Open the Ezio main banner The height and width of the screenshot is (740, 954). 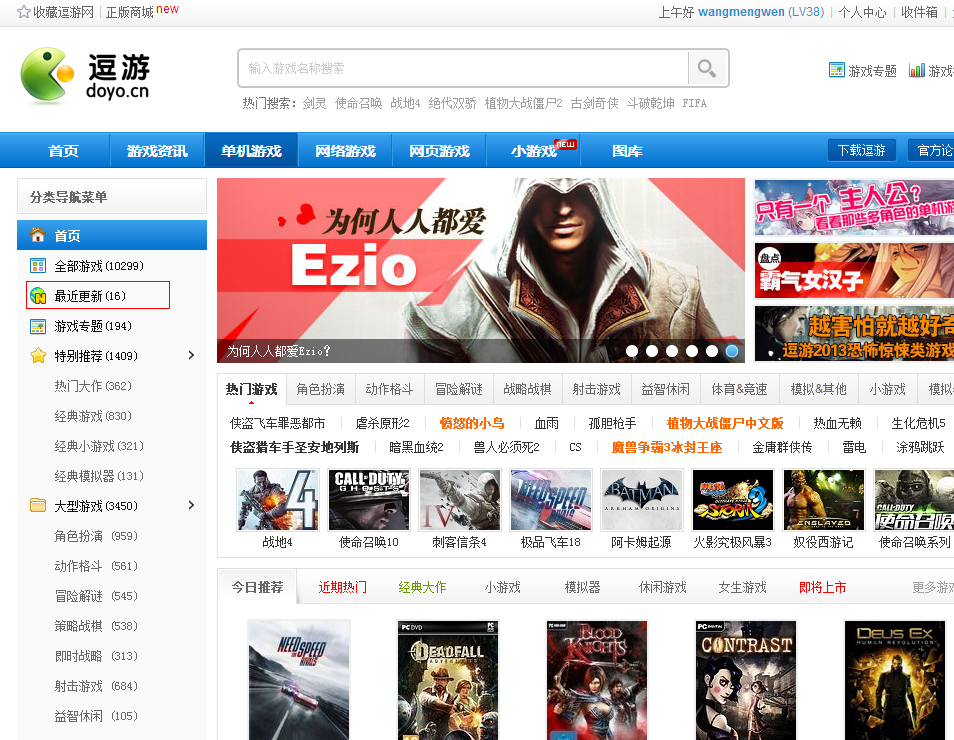click(x=481, y=270)
